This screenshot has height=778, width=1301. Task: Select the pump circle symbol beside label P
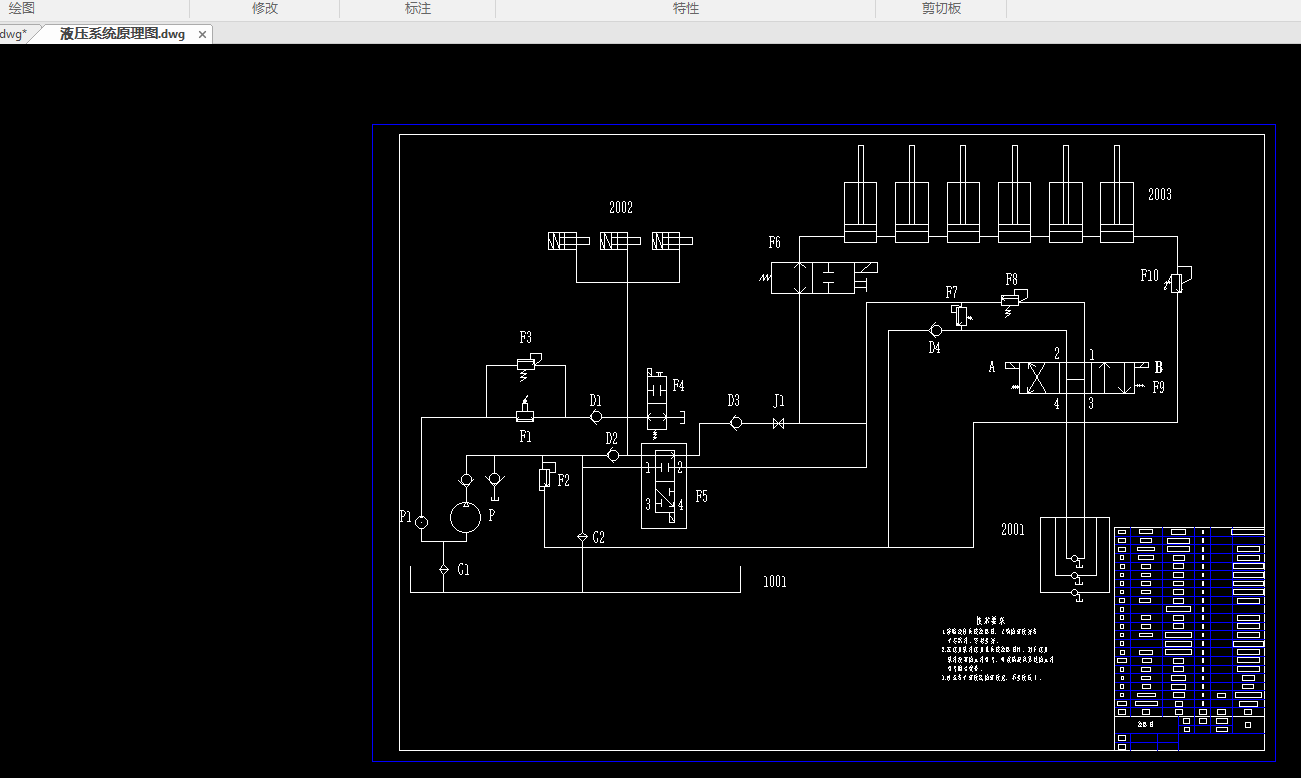point(465,517)
